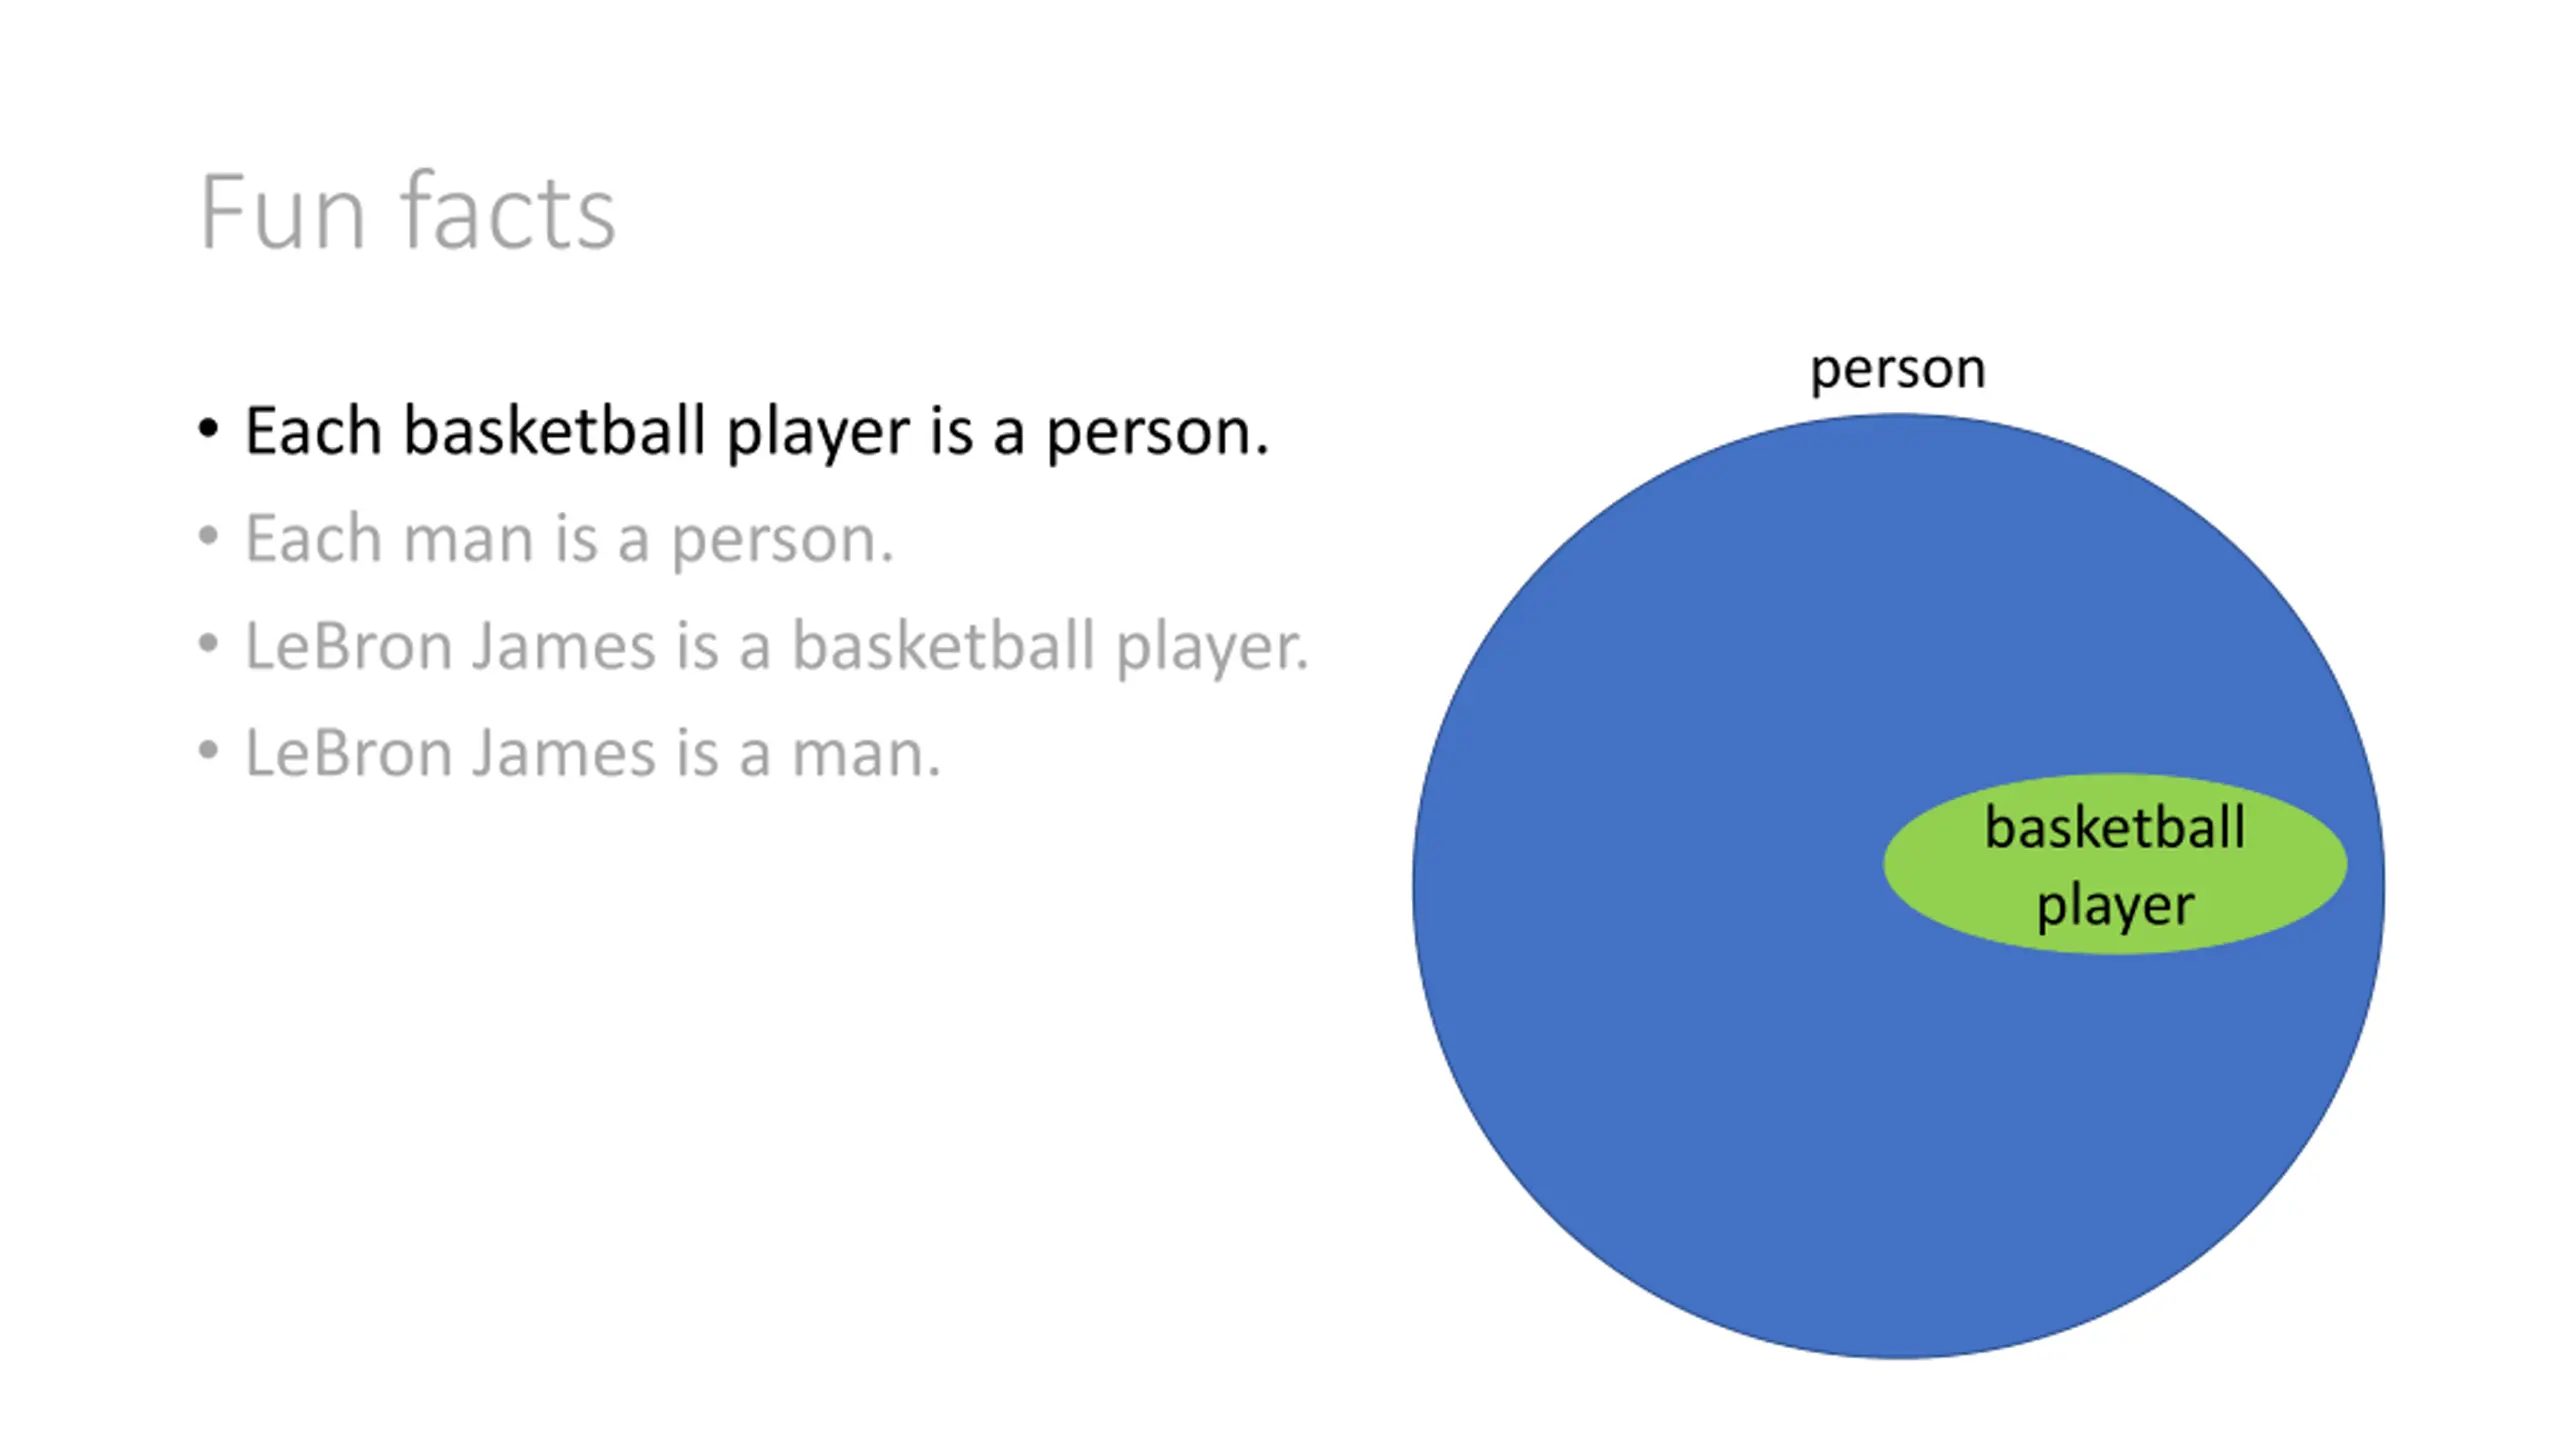This screenshot has height=1440, width=2560.
Task: Click the word 'player' inside the green ellipse
Action: coord(2116,907)
